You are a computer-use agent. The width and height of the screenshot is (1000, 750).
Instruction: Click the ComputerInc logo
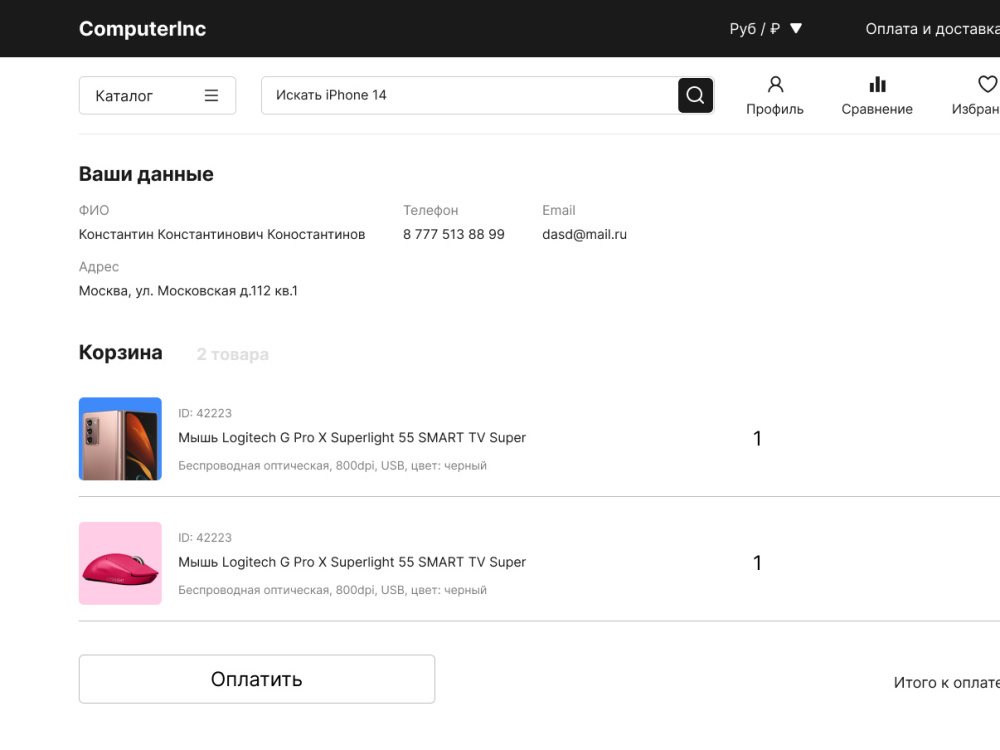pos(142,29)
